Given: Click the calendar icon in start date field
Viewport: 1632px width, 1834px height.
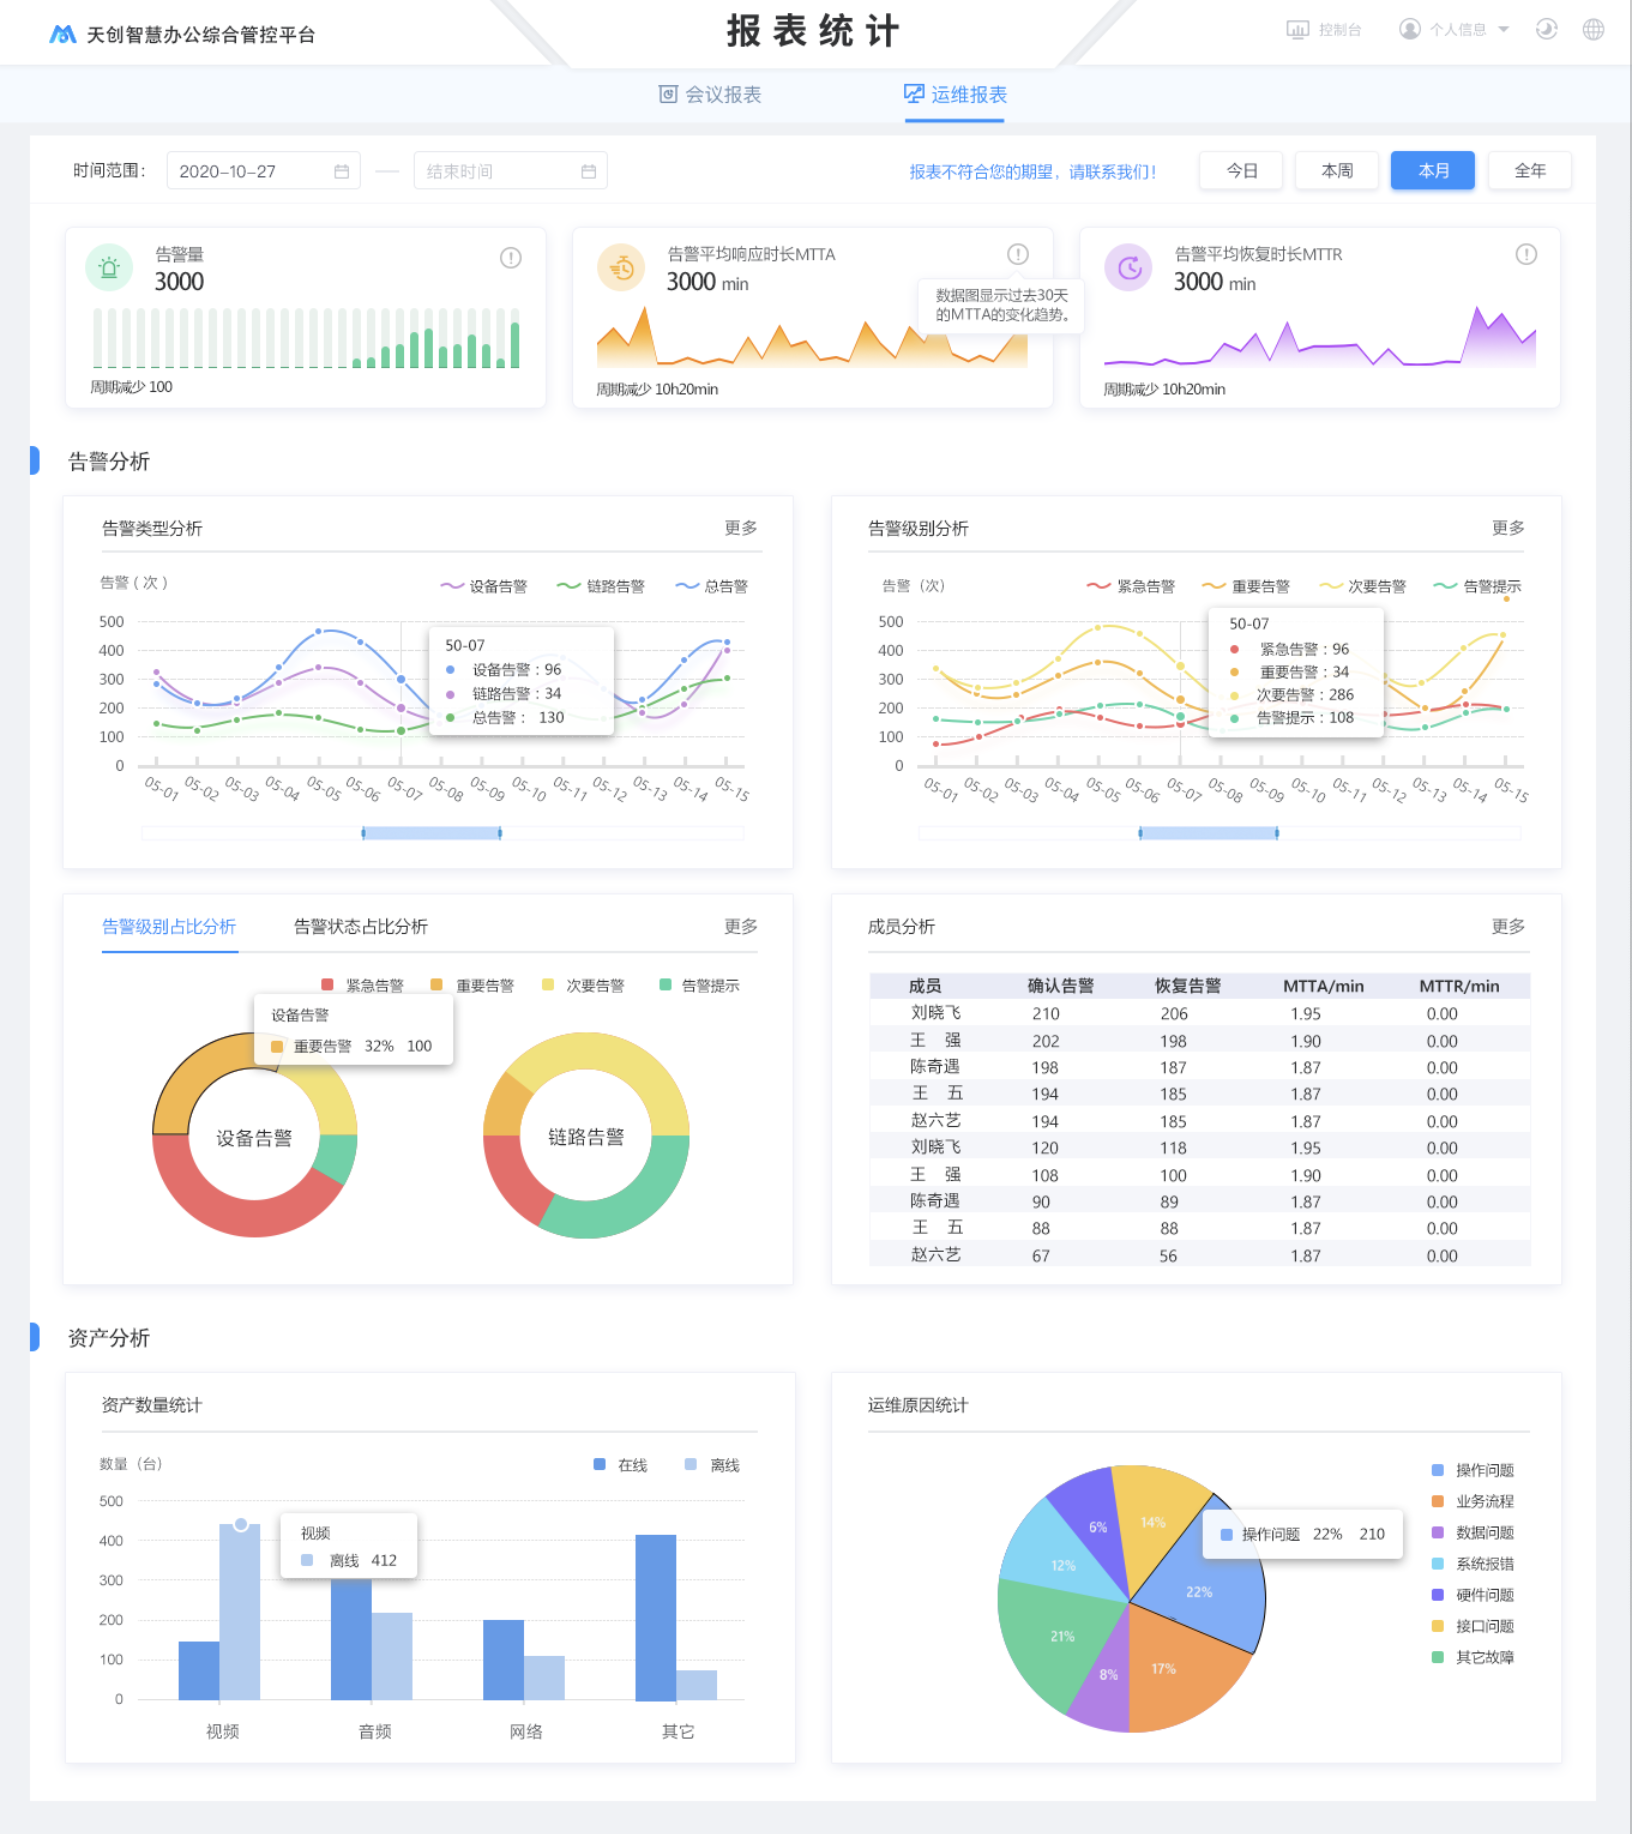Looking at the screenshot, I should click(x=341, y=172).
